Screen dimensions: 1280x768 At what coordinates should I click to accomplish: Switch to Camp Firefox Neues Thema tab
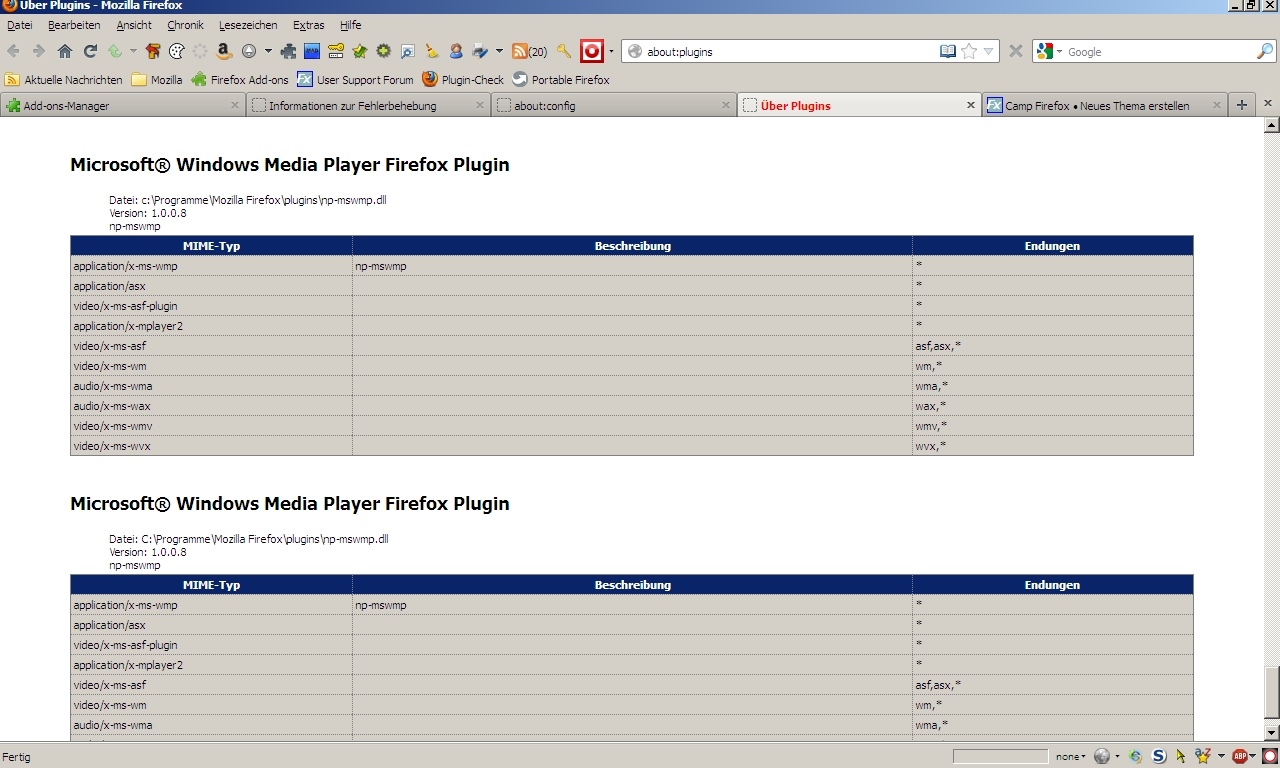point(1105,105)
